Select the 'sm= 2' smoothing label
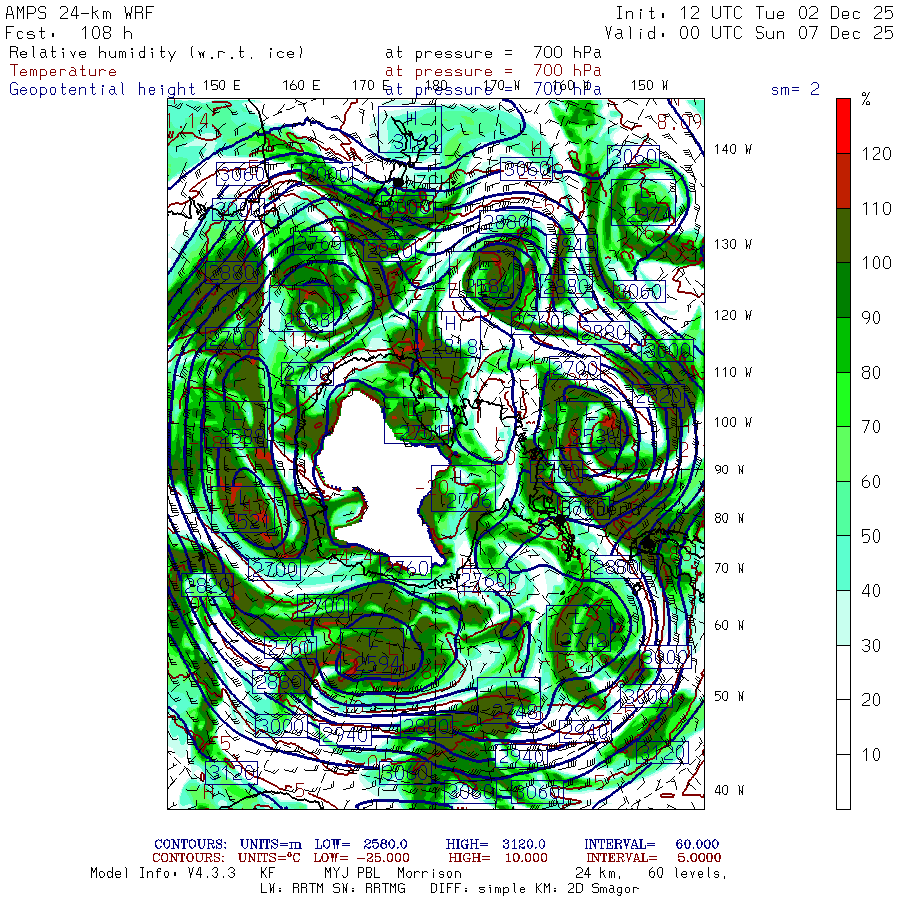 pyautogui.click(x=795, y=90)
